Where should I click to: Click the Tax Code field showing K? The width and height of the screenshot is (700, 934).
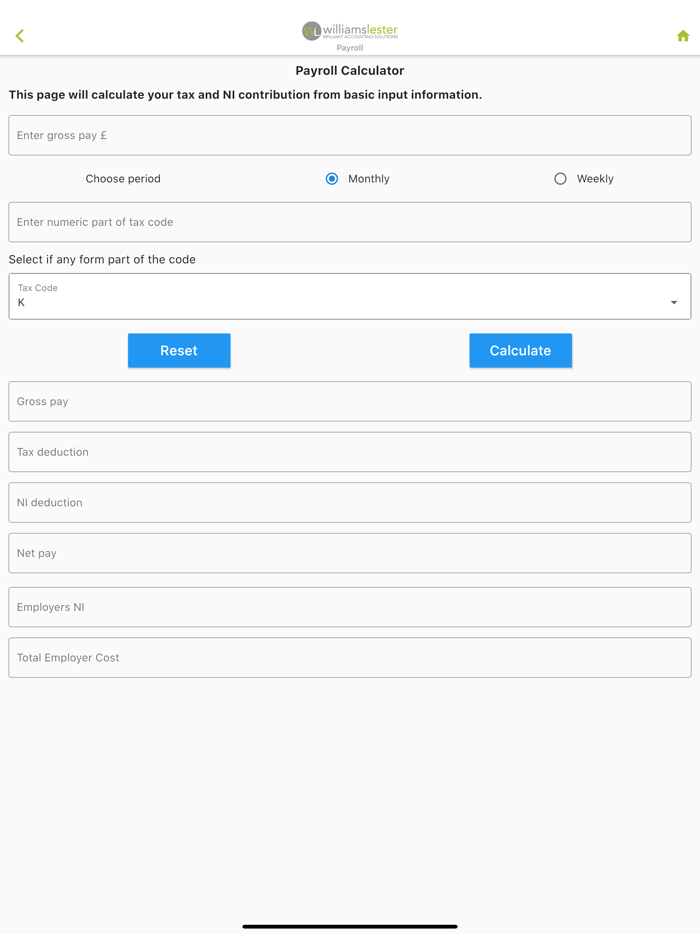[340, 297]
